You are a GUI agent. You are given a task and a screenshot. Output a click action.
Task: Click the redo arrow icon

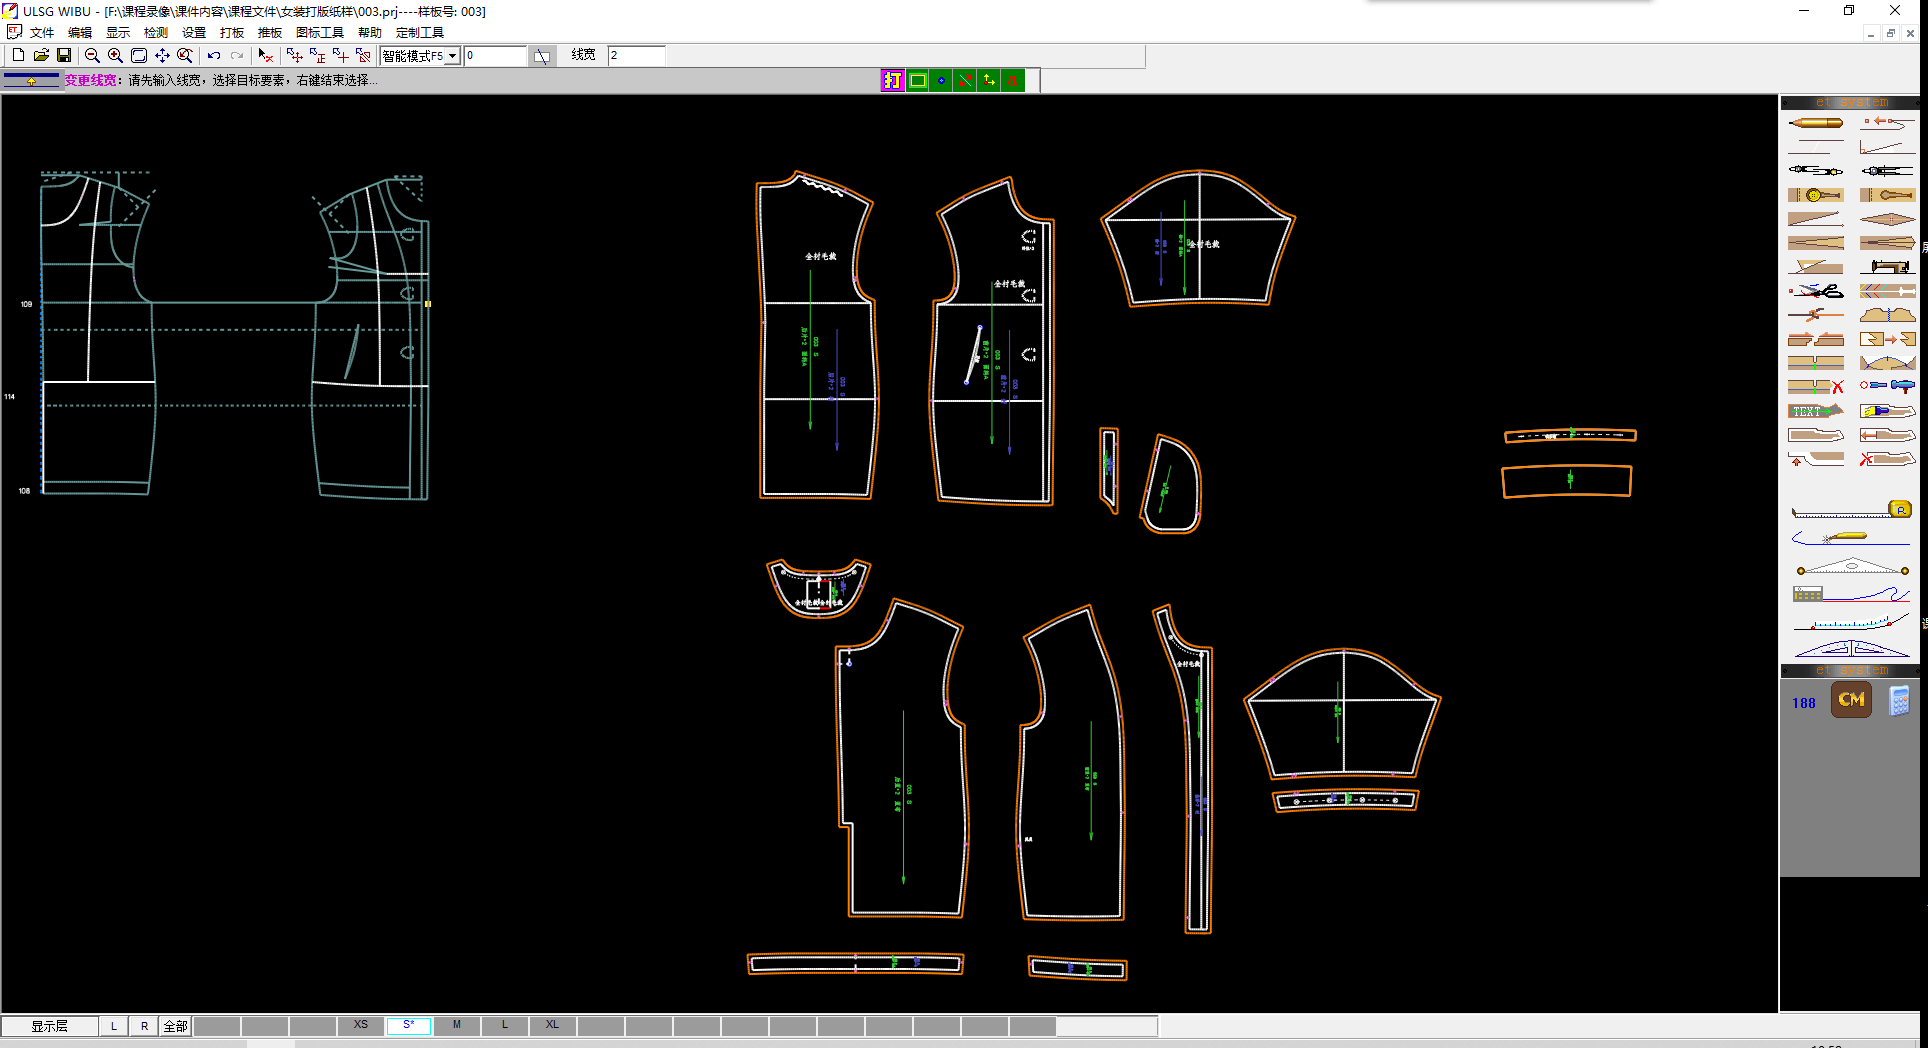point(237,55)
